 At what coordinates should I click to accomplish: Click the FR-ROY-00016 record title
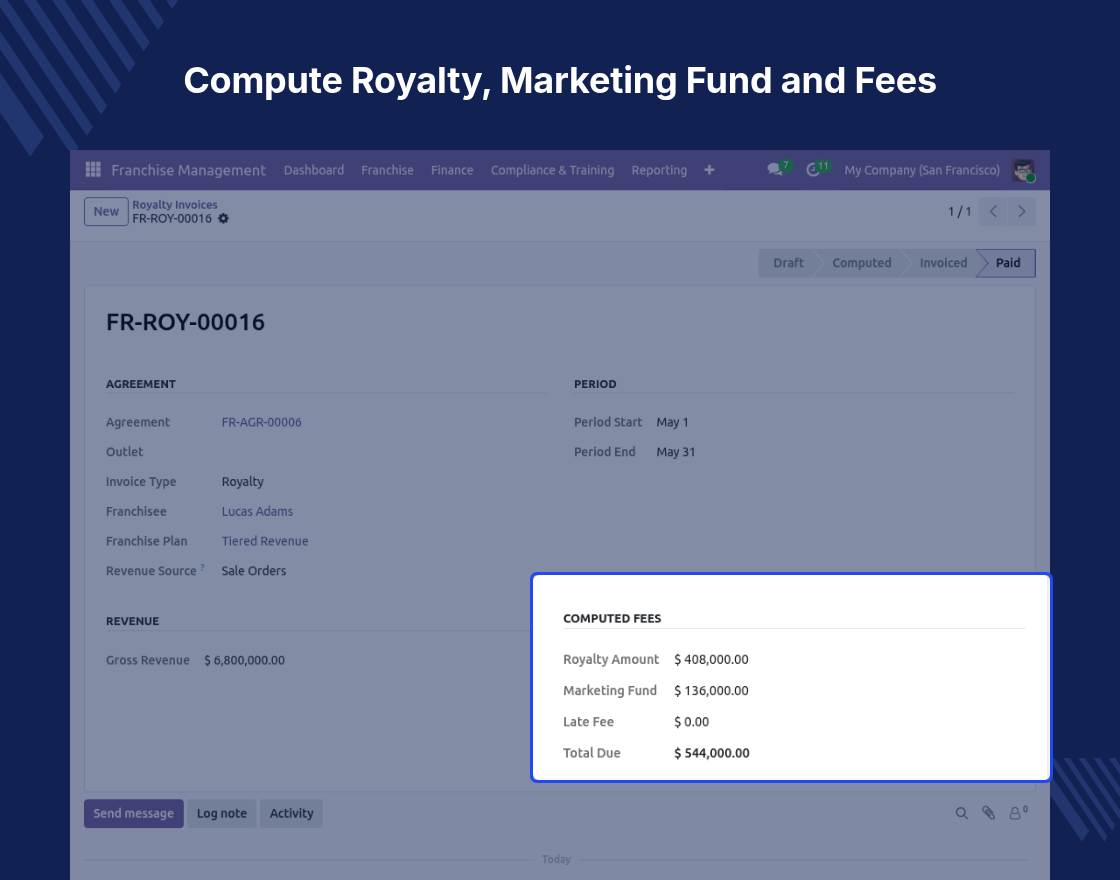pos(186,322)
